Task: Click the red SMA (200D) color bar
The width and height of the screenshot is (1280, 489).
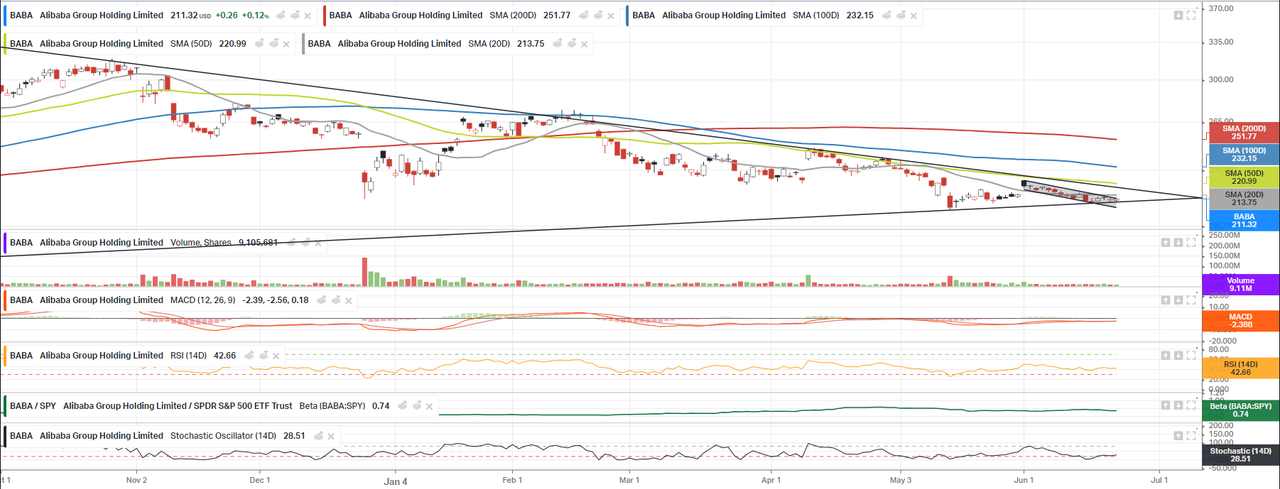Action: click(324, 16)
